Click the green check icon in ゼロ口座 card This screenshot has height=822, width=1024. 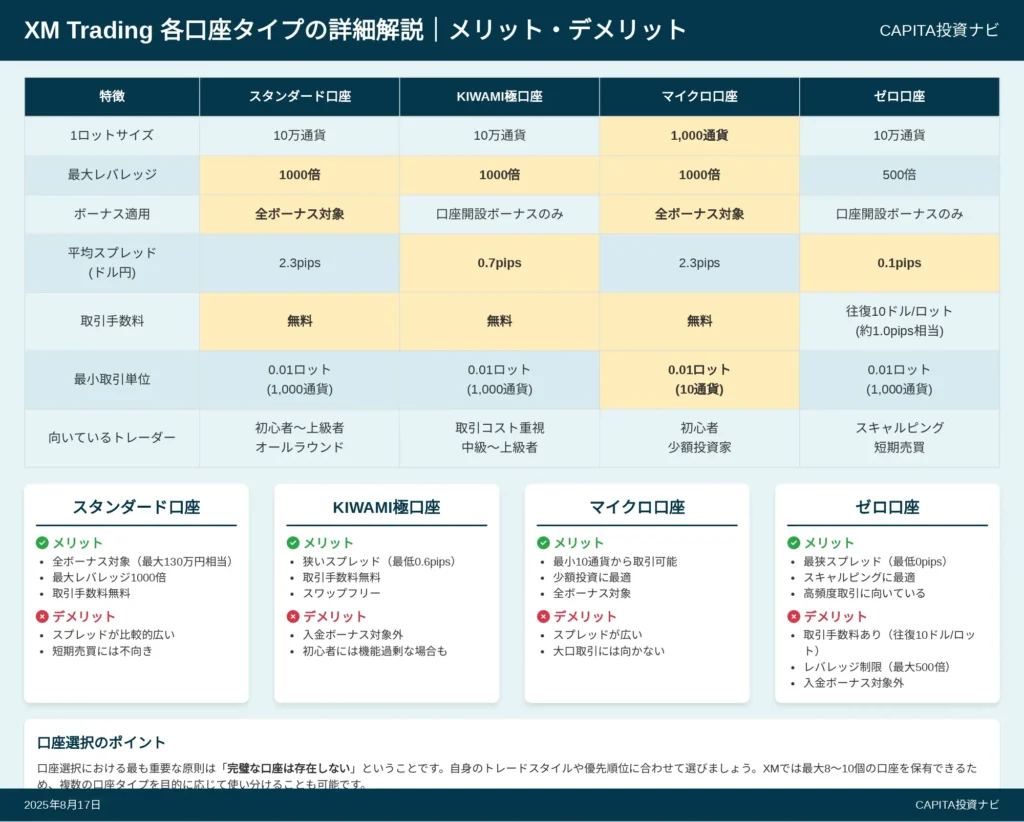tap(793, 543)
